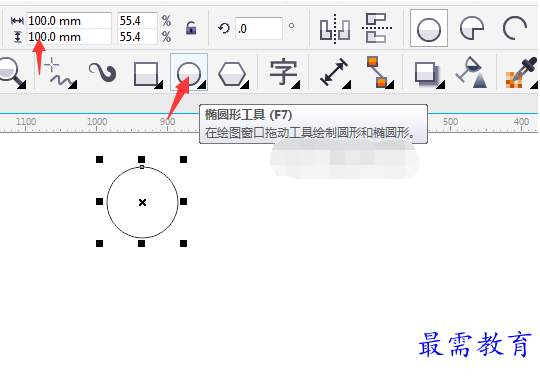Select the Text tool
Viewport: 540px width, 376px height.
283,72
